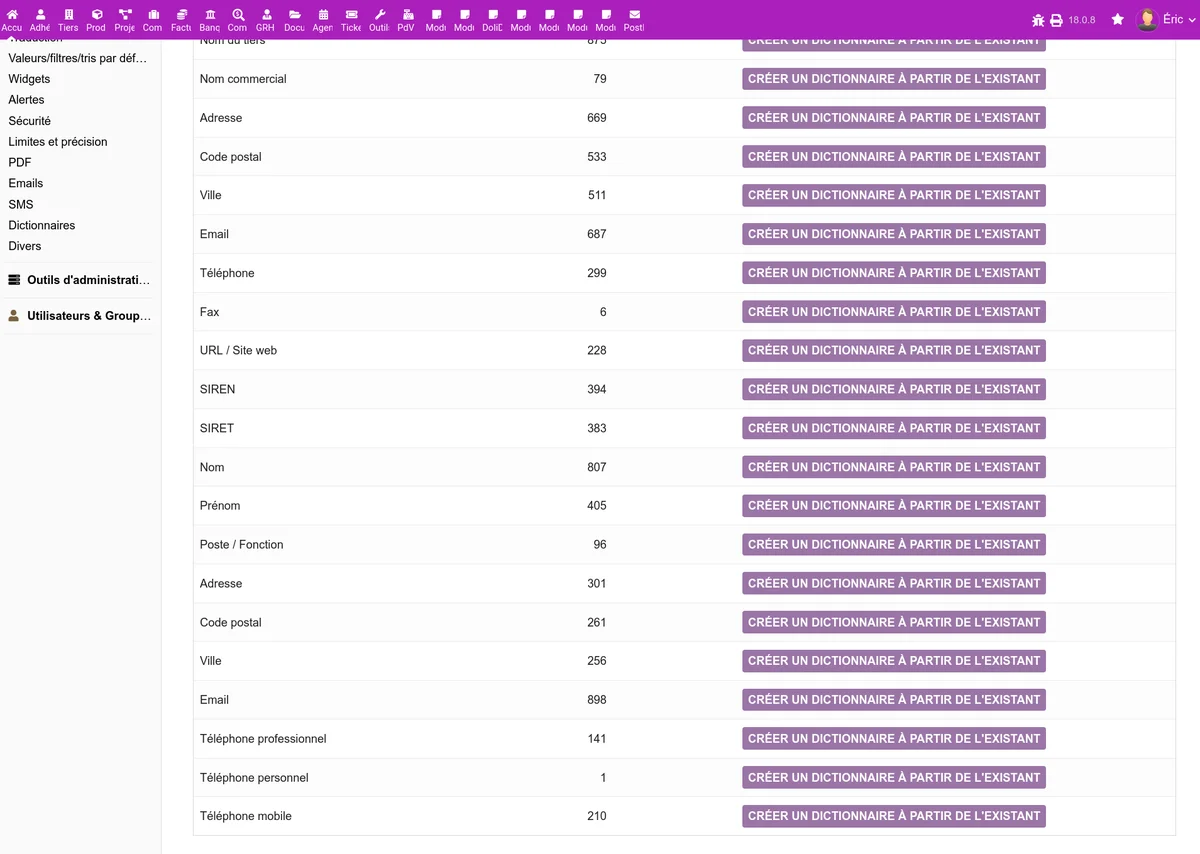Open the Produits cube icon menu

[x=96, y=15]
